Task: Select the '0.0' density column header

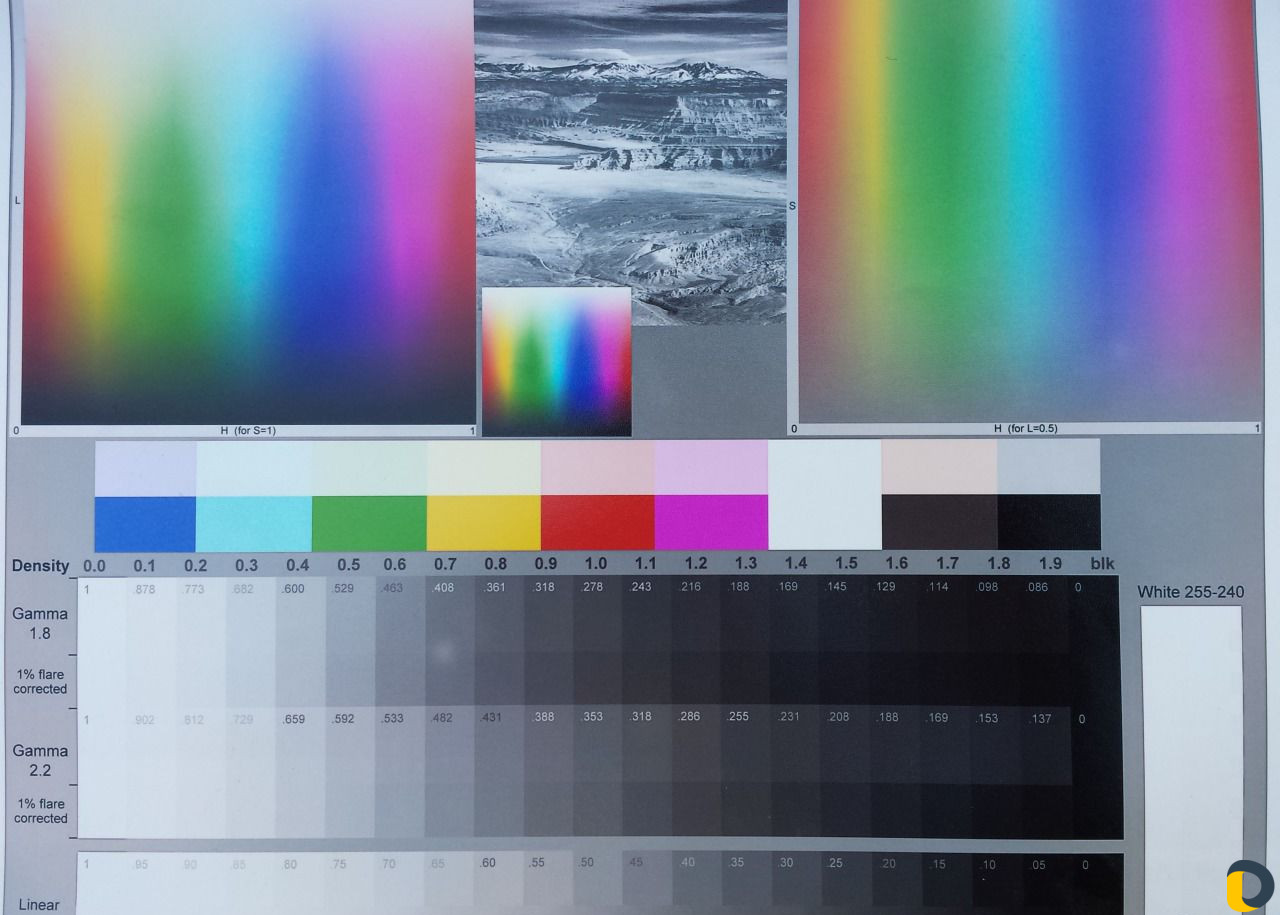Action: (x=95, y=565)
